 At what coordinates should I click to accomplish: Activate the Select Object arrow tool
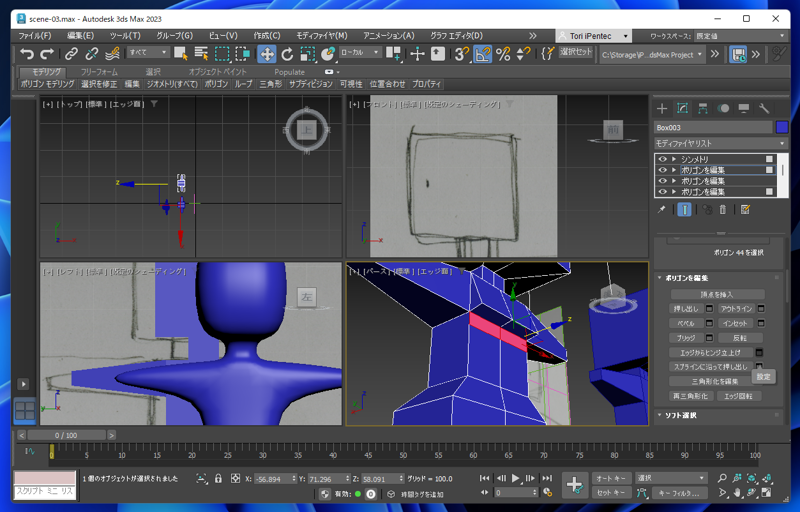(181, 54)
